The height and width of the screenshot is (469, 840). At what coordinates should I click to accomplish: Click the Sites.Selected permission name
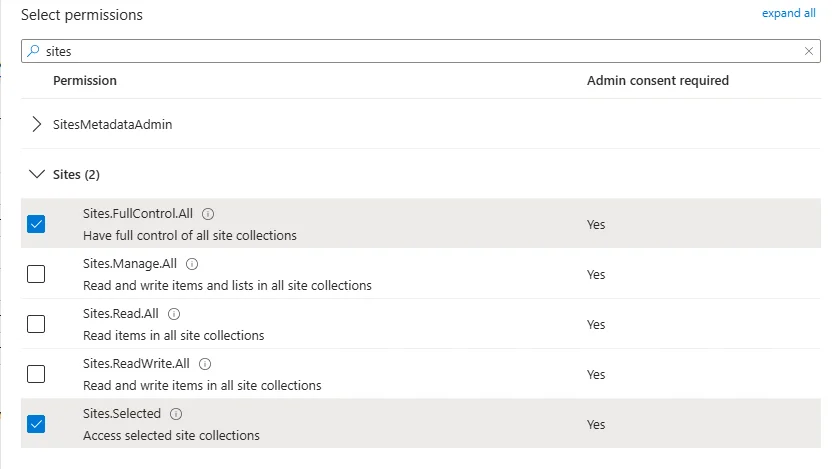[x=122, y=413]
